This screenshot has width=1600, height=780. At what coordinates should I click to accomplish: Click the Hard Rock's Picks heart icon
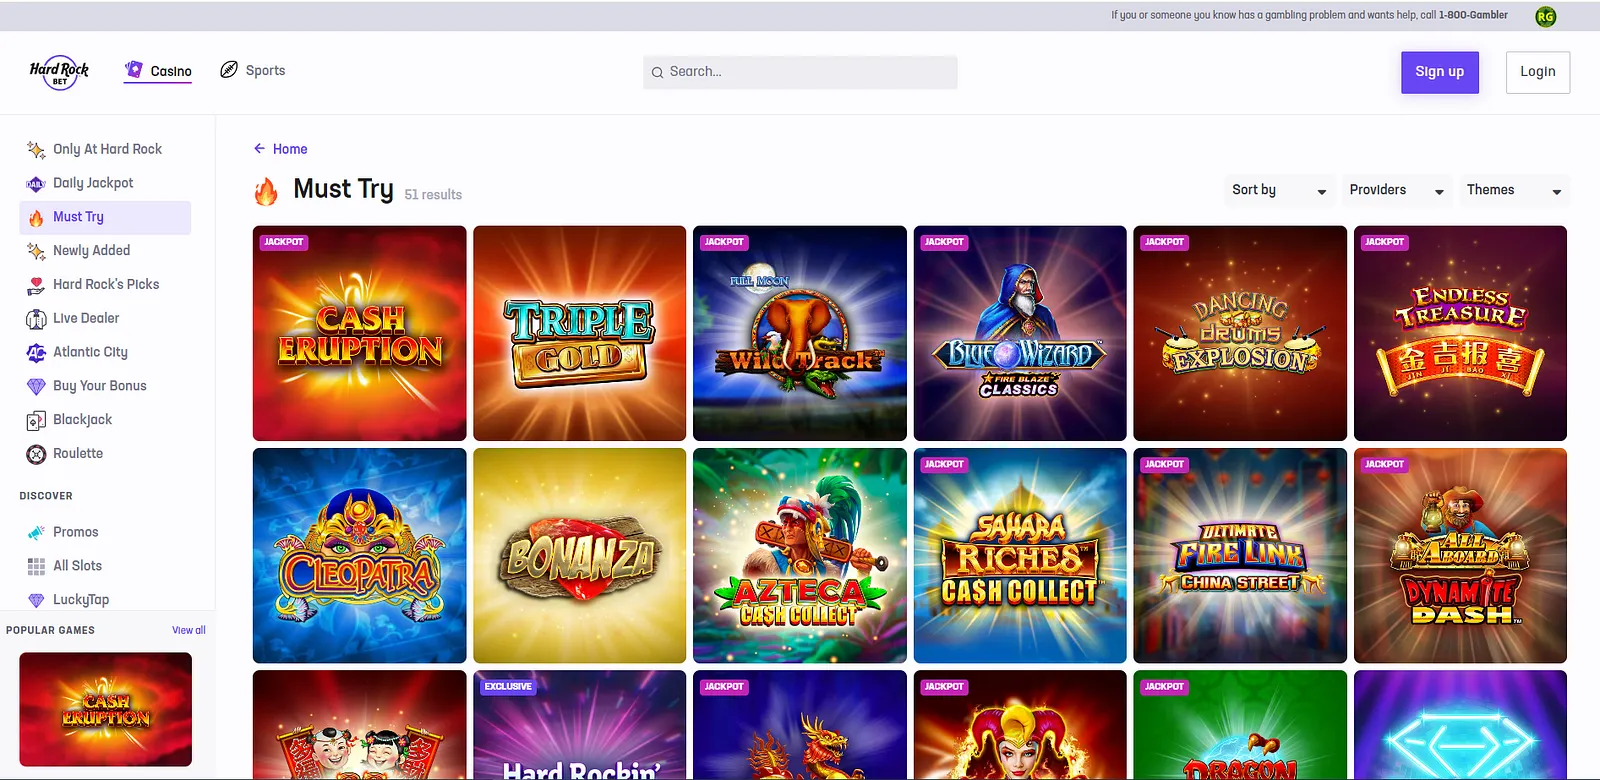coord(36,285)
